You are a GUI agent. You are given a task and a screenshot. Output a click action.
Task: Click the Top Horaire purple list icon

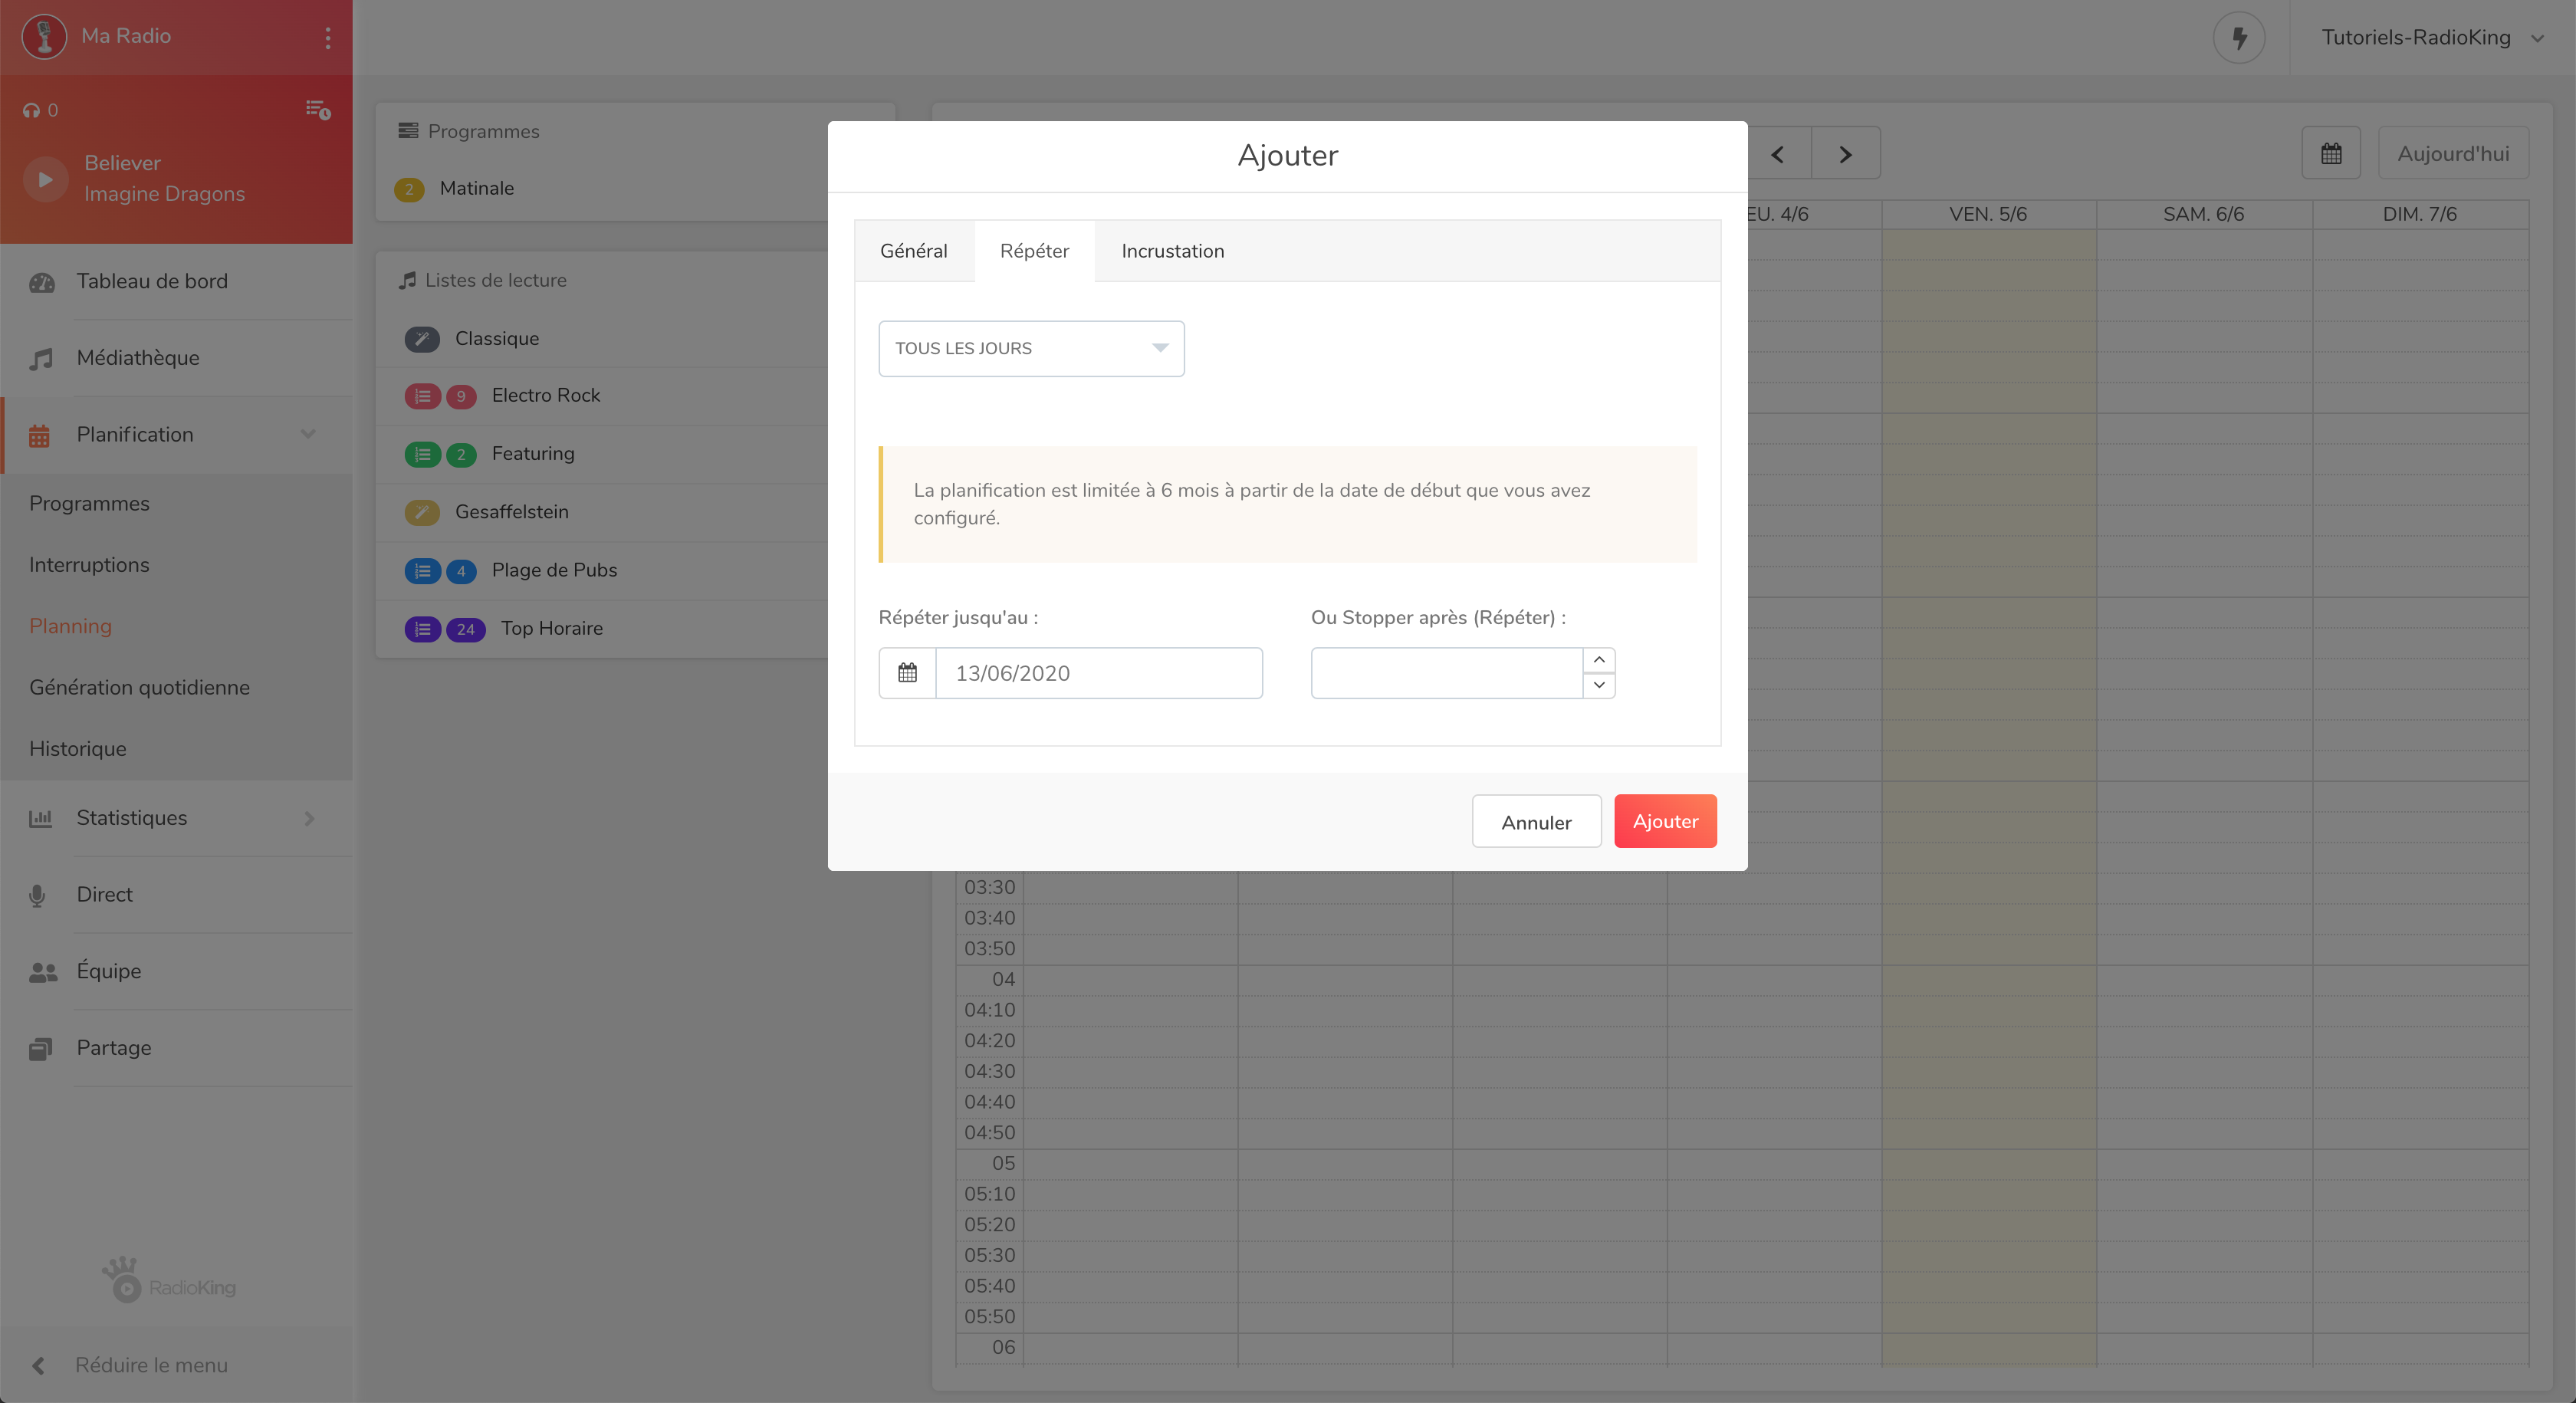point(422,629)
